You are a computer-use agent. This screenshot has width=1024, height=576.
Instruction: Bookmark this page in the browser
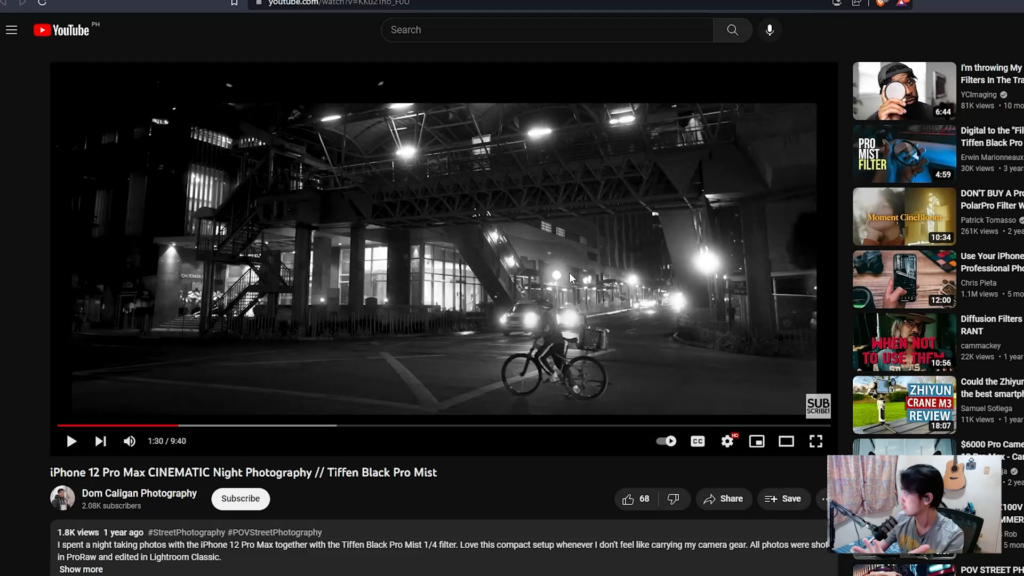click(234, 3)
